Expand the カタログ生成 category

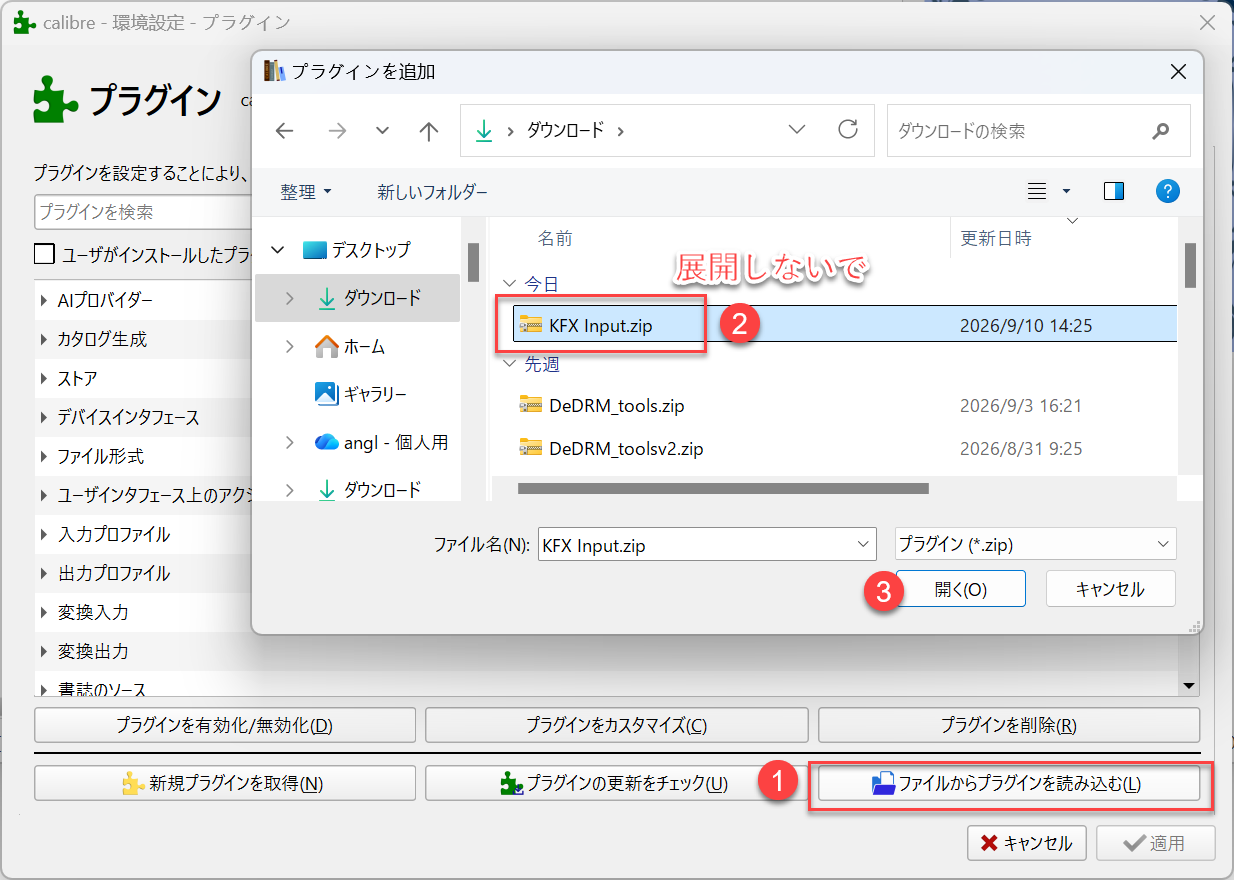click(45, 340)
